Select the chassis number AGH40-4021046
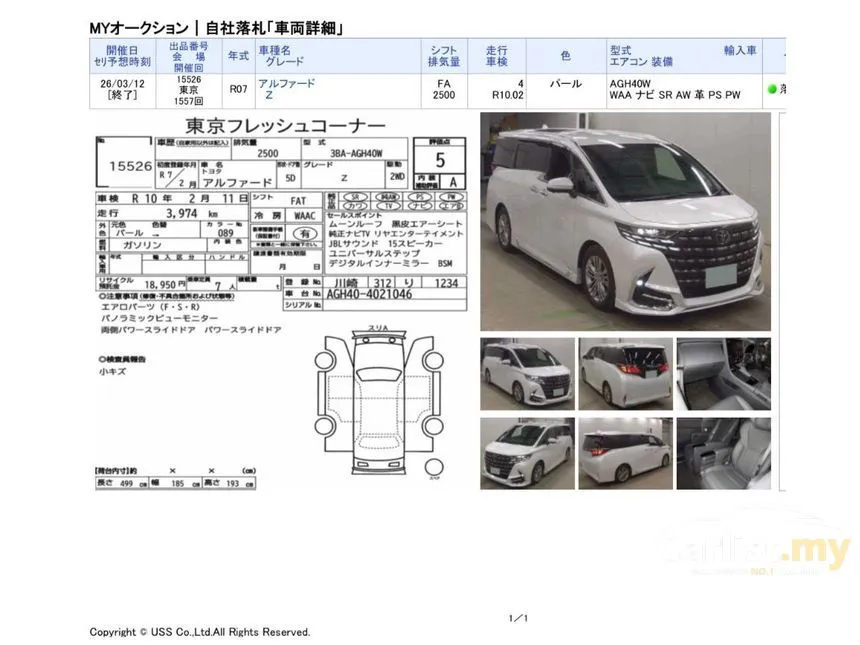The image size is (860, 645). [x=369, y=294]
